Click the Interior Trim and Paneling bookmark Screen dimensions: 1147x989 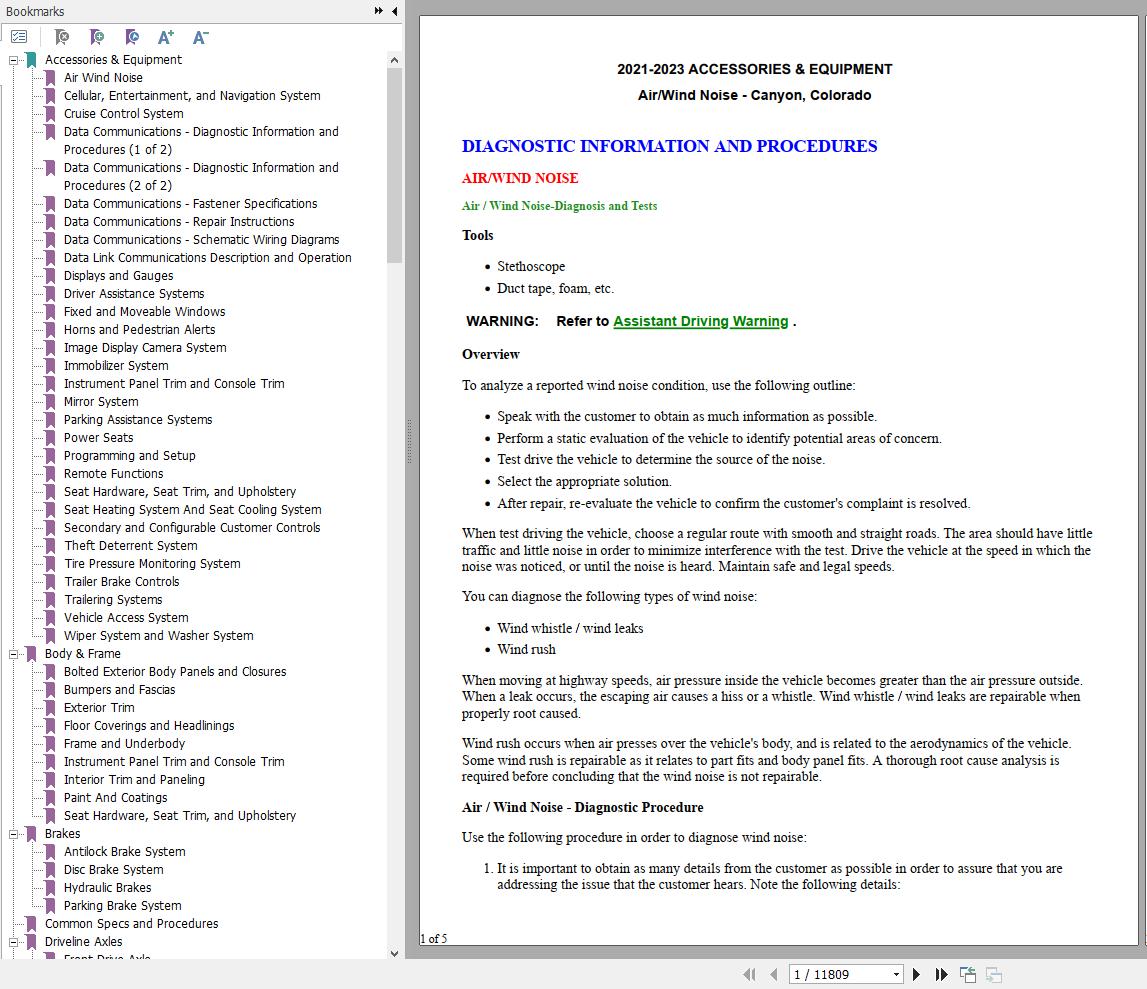(x=134, y=780)
